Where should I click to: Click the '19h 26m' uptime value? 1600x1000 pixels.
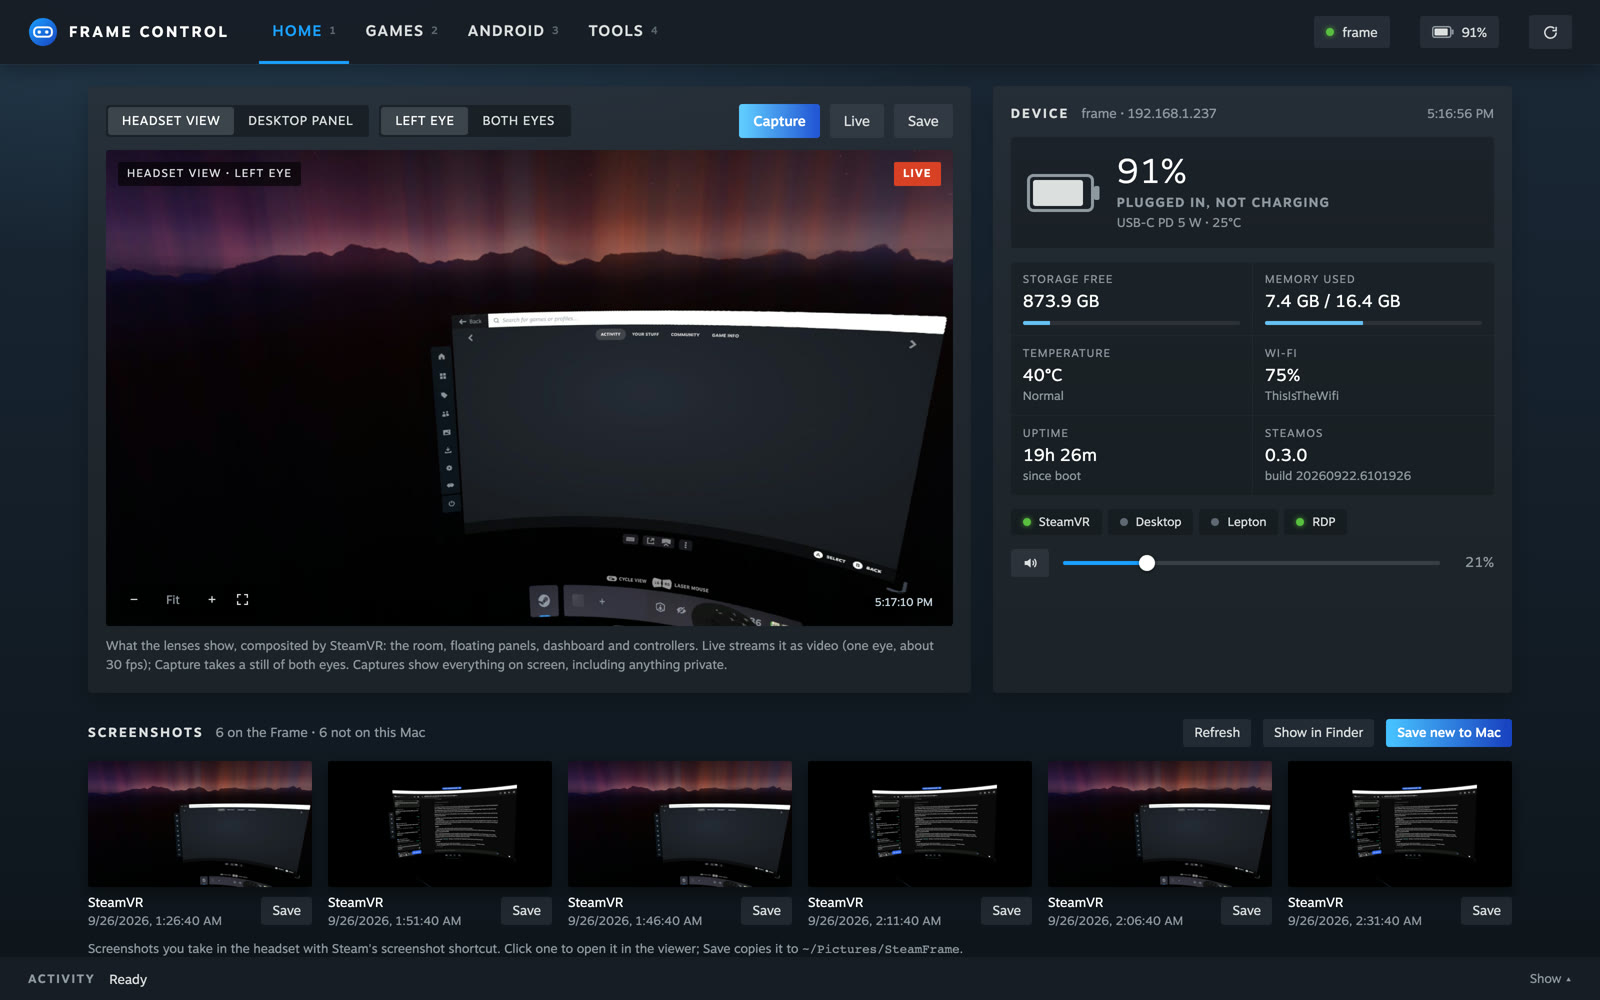pyautogui.click(x=1060, y=455)
